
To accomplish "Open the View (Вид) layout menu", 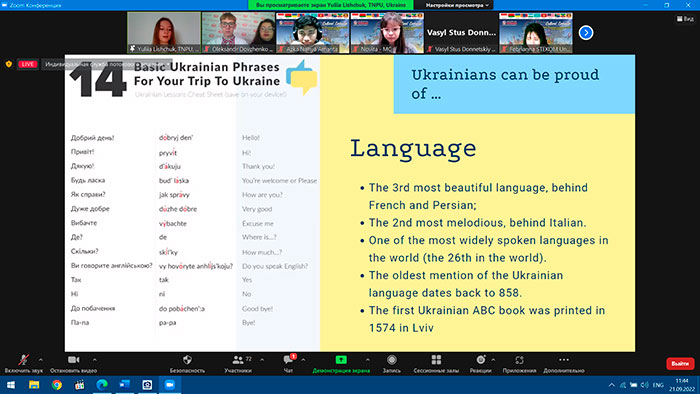I will point(685,19).
